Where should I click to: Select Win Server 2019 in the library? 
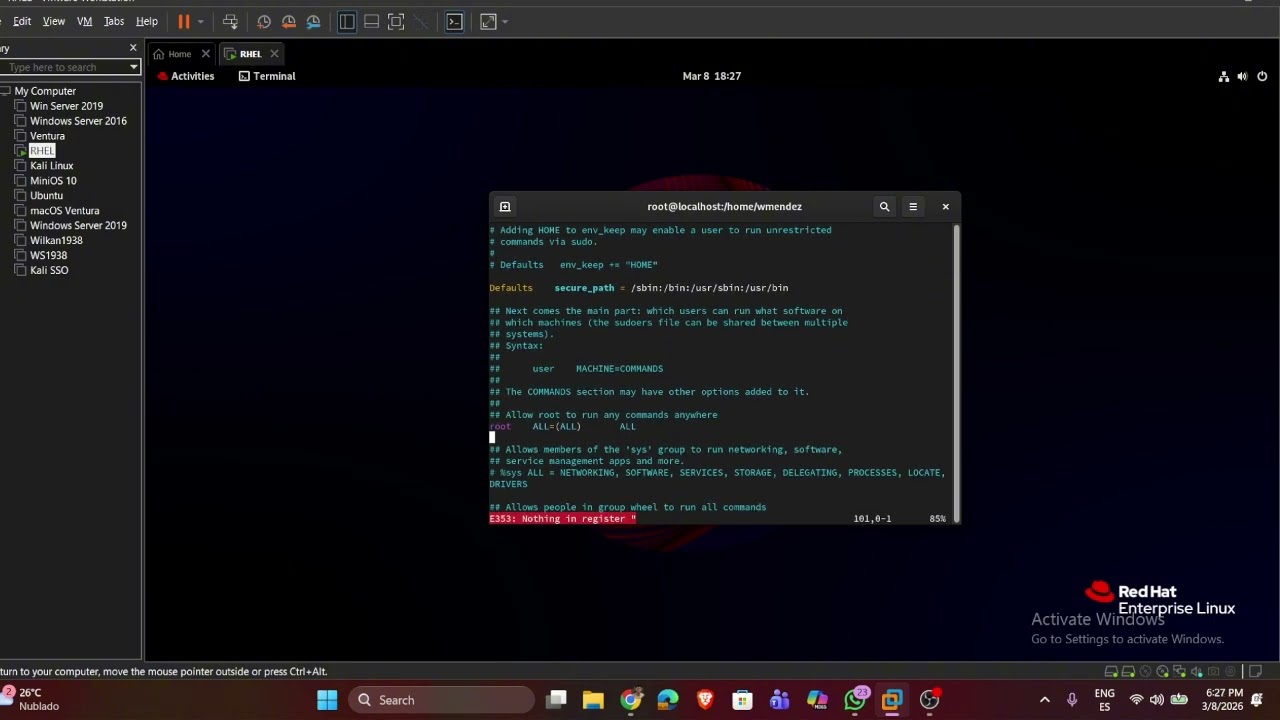[66, 106]
